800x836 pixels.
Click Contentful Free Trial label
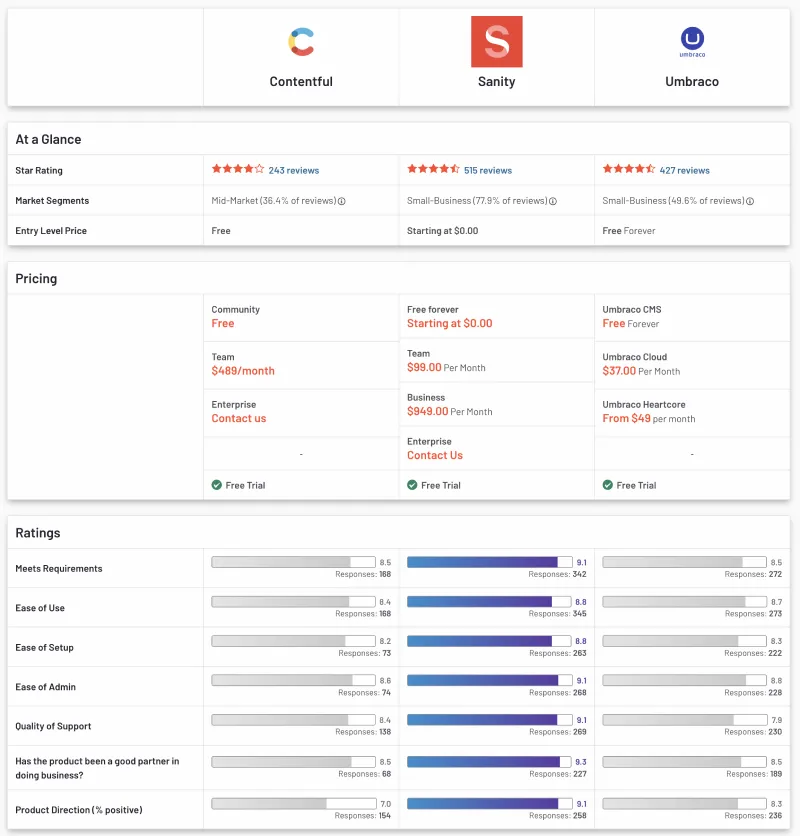[x=245, y=486]
